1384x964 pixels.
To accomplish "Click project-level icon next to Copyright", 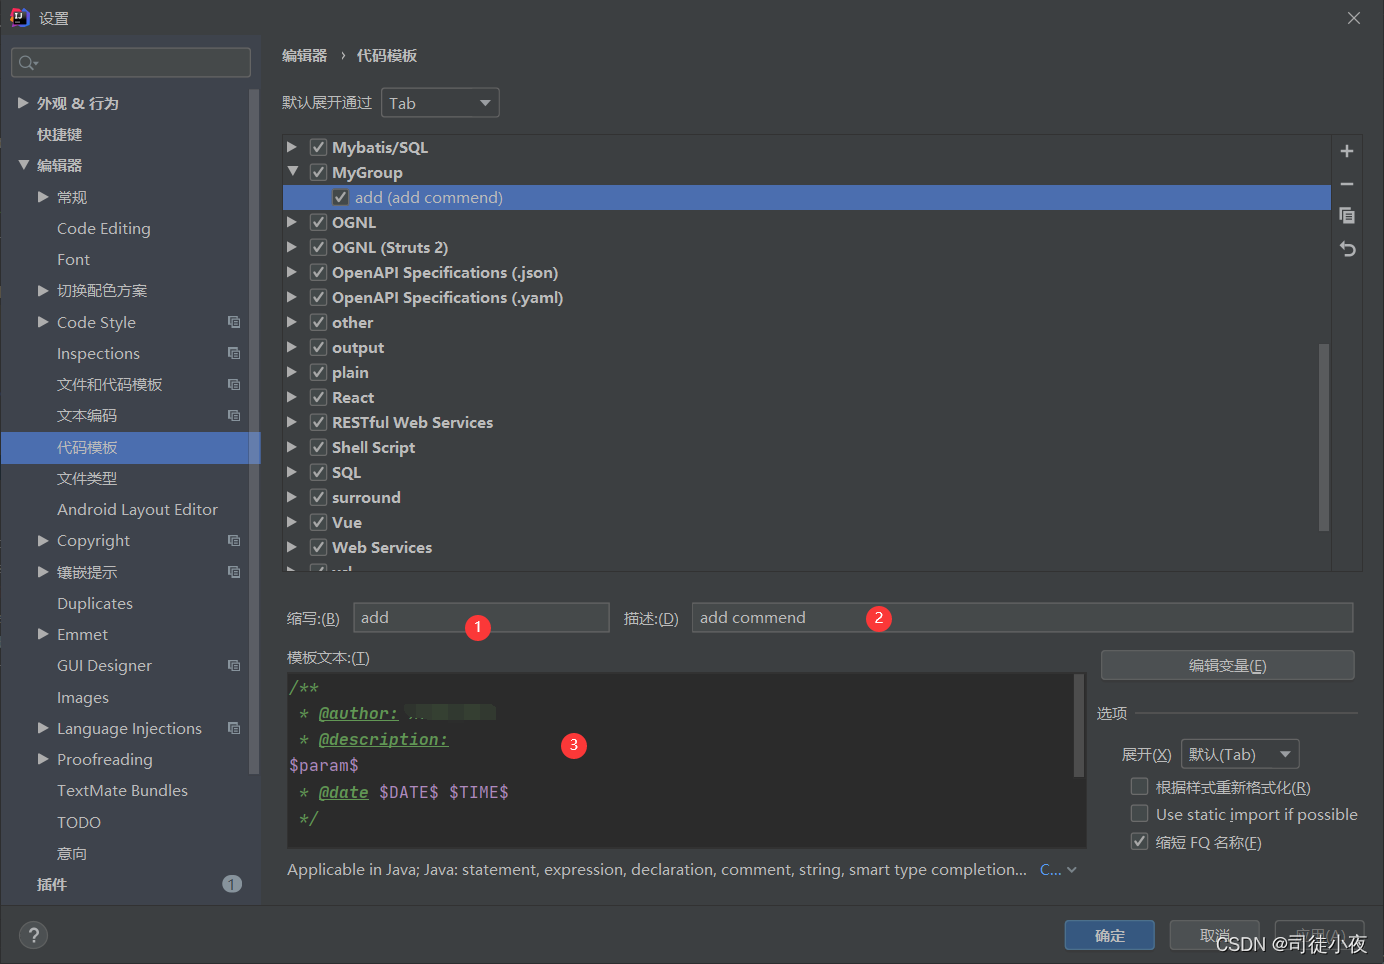I will pos(234,540).
